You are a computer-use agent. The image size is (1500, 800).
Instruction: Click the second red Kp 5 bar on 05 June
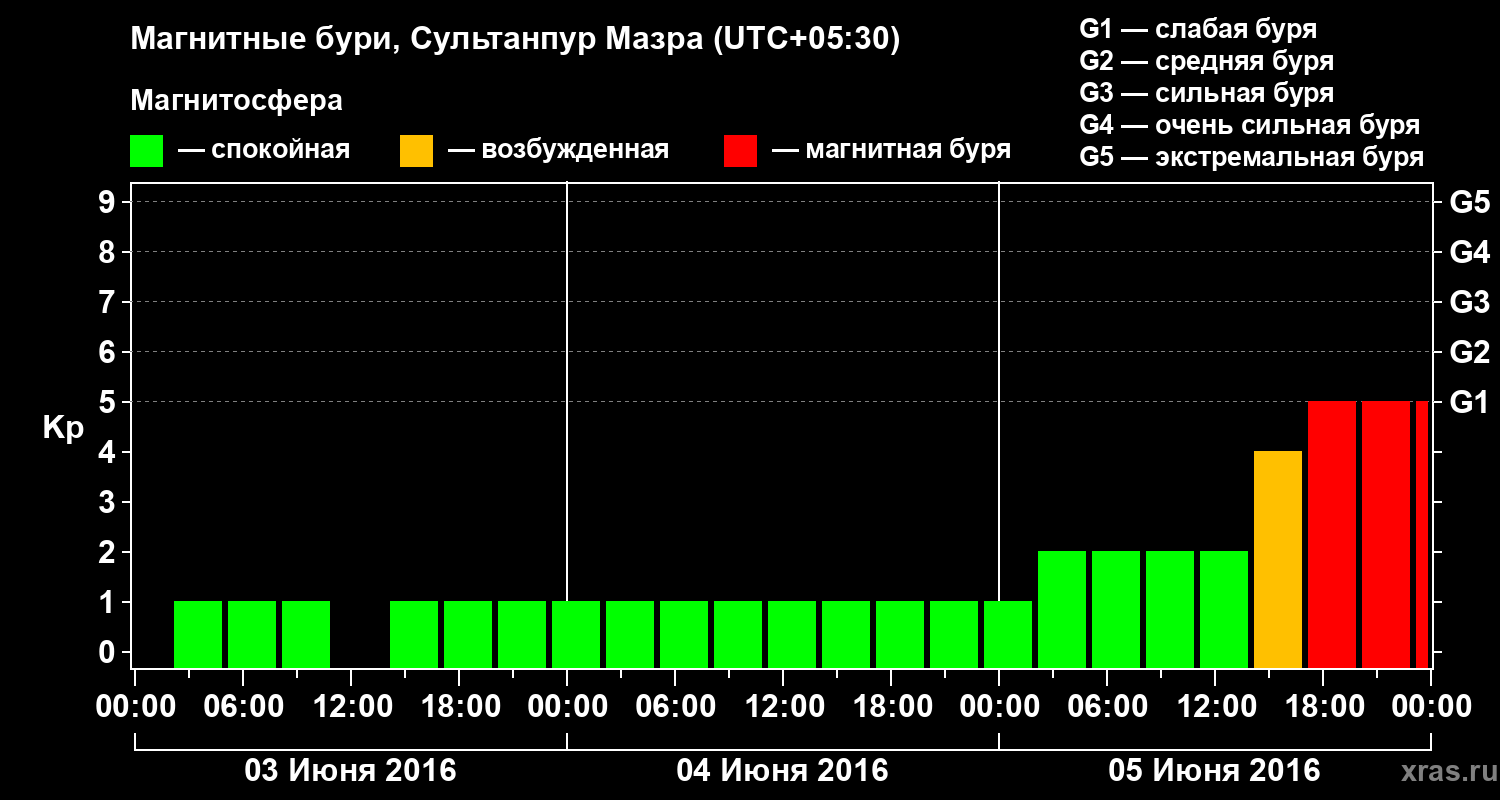(1386, 534)
